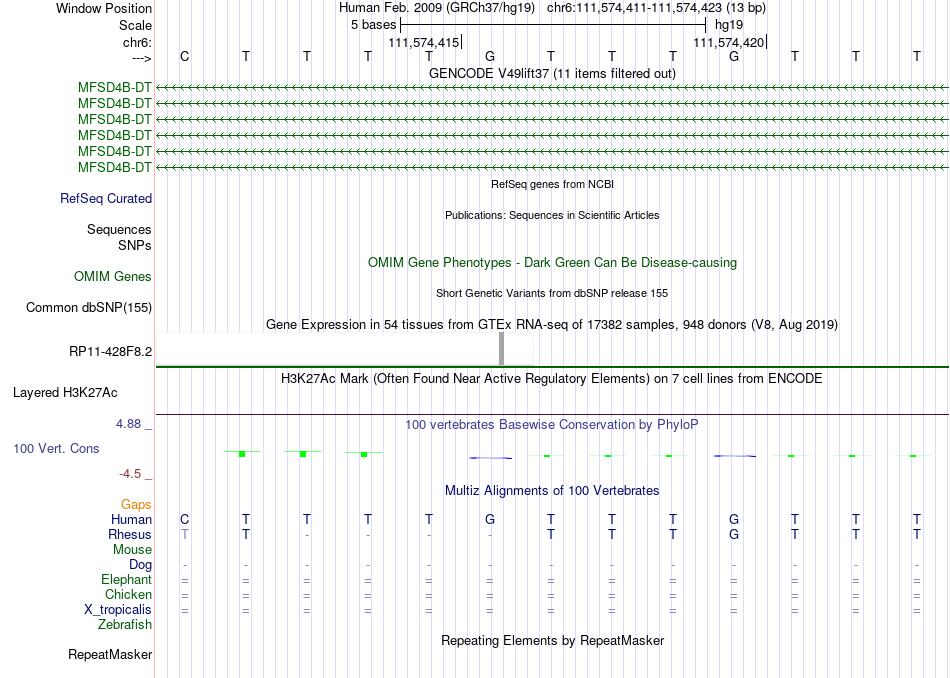Select the Human species row label
This screenshot has height=678, width=950.
tap(131, 519)
